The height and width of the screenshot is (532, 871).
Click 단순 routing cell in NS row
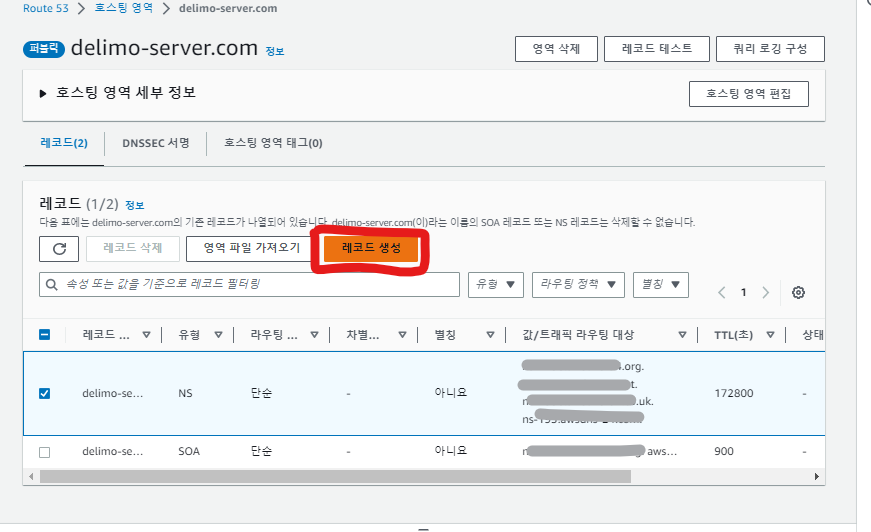coord(261,393)
